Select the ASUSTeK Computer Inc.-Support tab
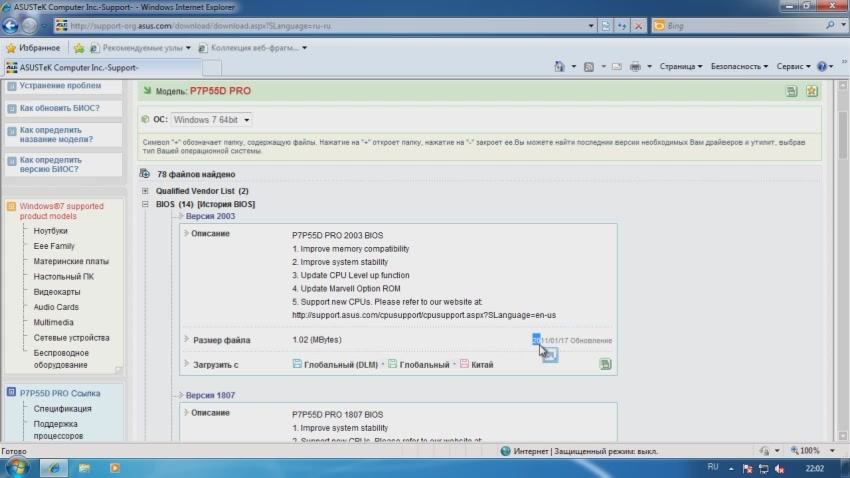Image resolution: width=850 pixels, height=478 pixels. pos(103,68)
